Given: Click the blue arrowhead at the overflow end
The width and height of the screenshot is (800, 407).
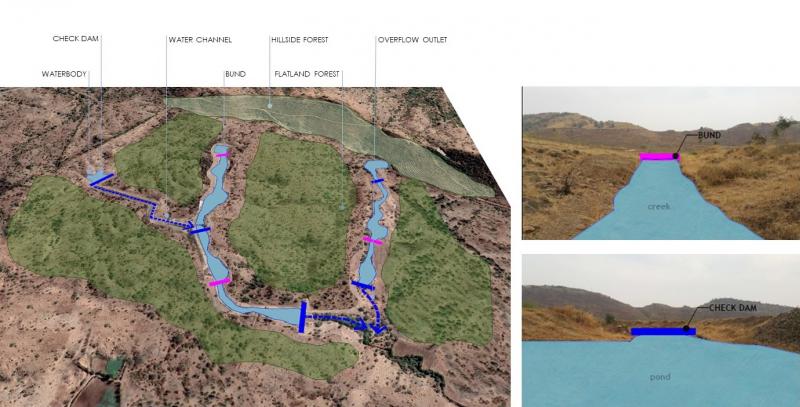Looking at the screenshot, I should pos(379,330).
